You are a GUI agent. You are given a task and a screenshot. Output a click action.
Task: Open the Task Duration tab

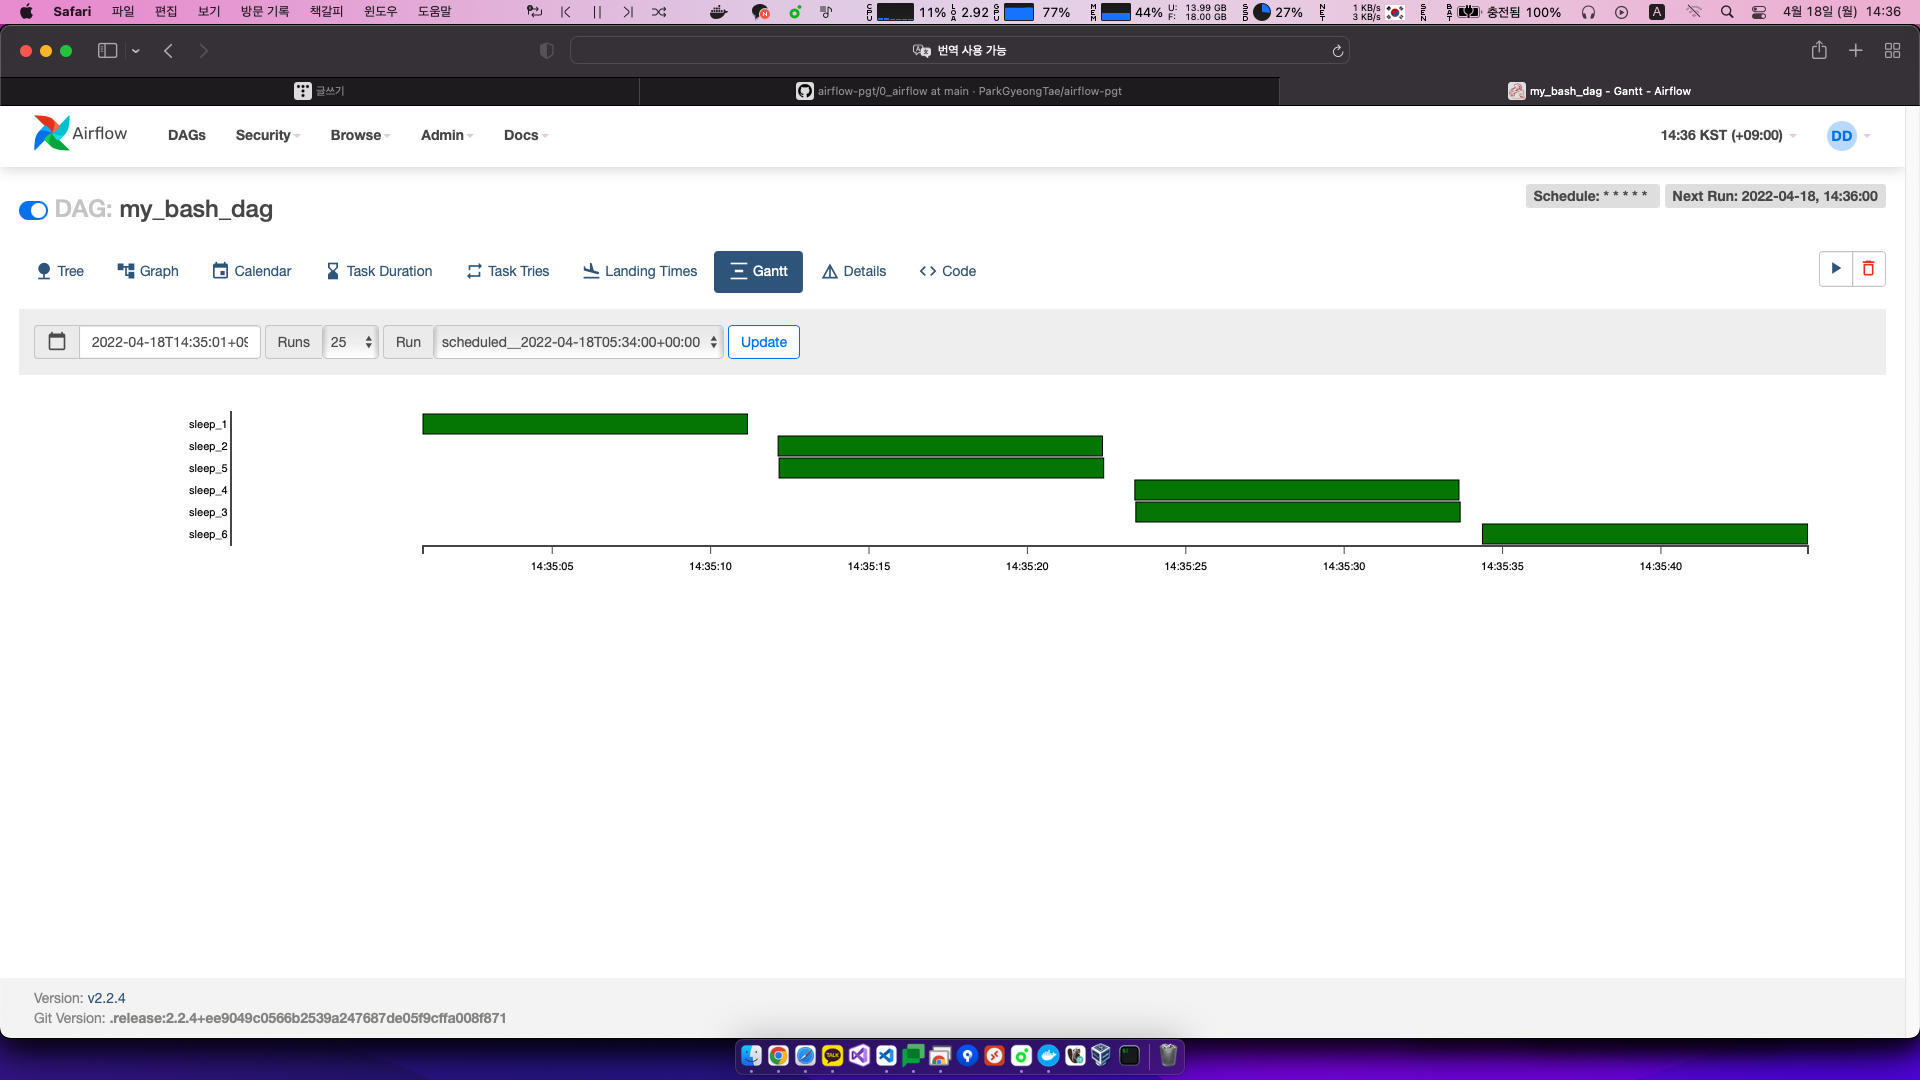(379, 271)
